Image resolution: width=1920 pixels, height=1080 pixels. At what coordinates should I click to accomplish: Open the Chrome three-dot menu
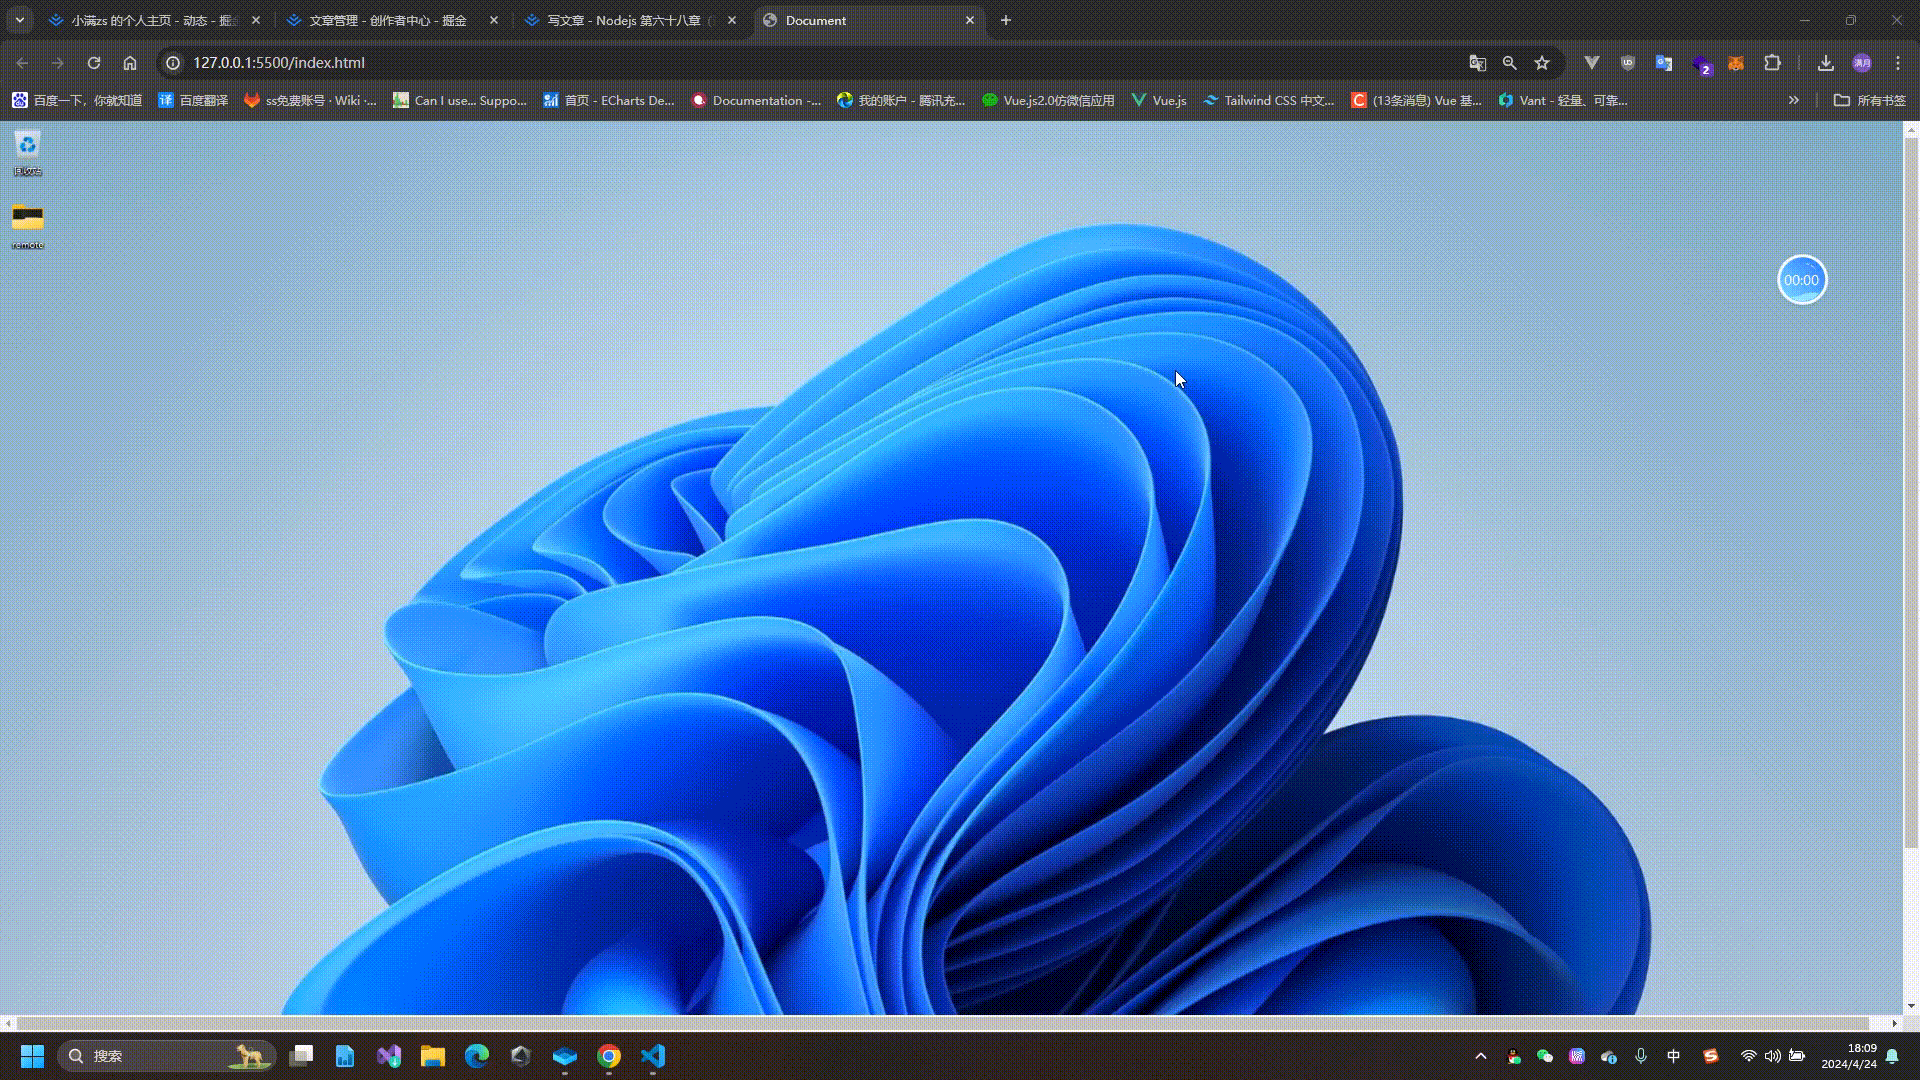[x=1898, y=62]
